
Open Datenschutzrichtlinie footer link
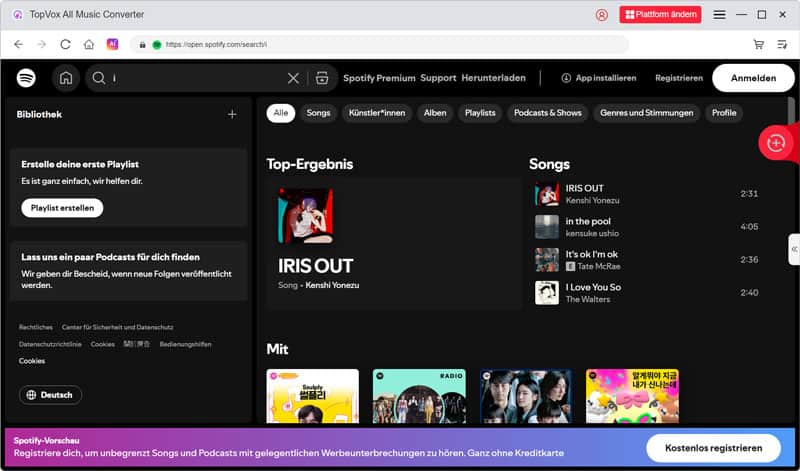coord(50,344)
